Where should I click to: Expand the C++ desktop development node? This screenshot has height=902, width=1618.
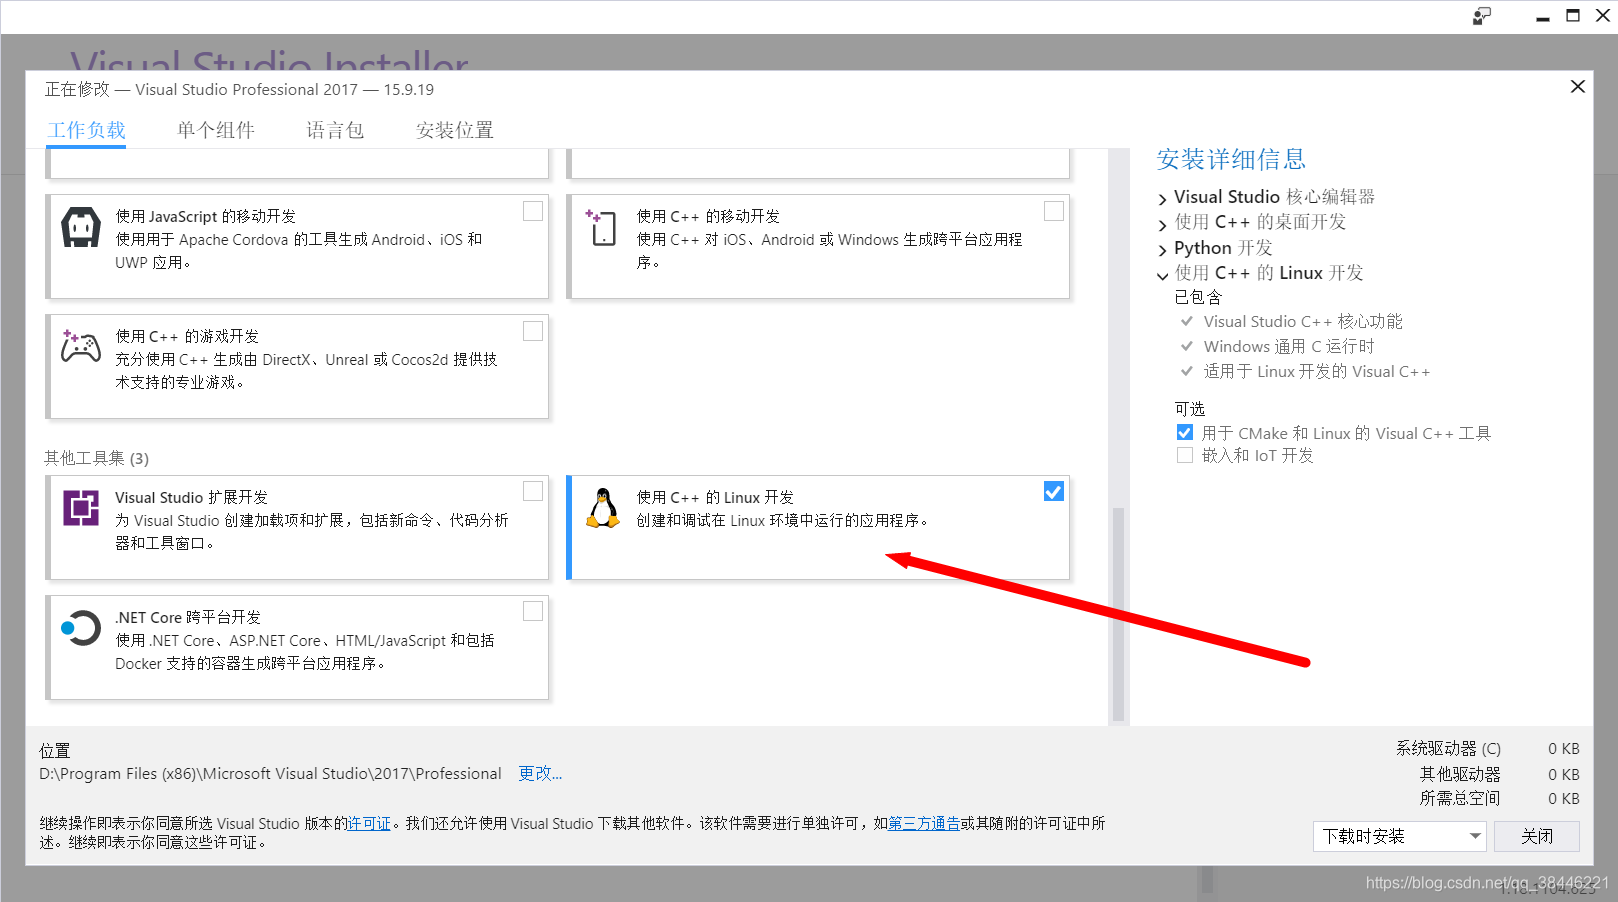1162,224
